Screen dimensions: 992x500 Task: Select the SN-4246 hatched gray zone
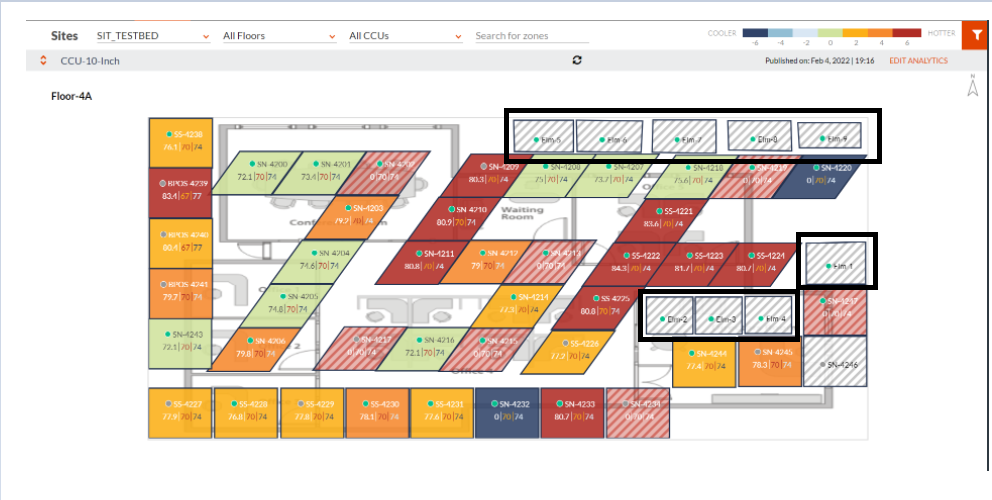[x=834, y=361]
